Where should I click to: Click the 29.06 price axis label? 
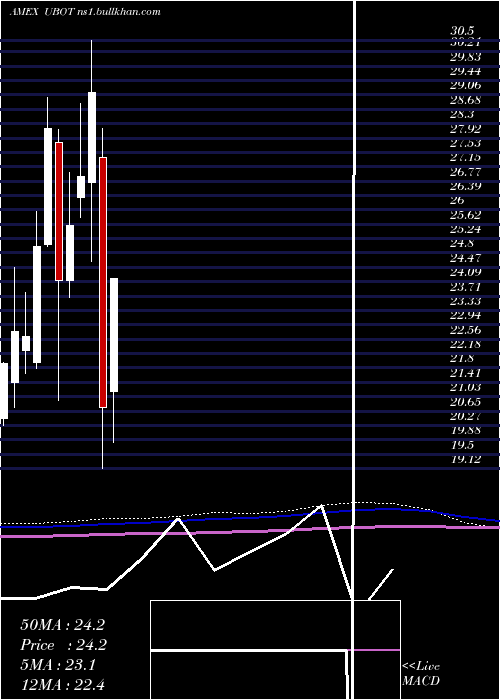[466, 86]
